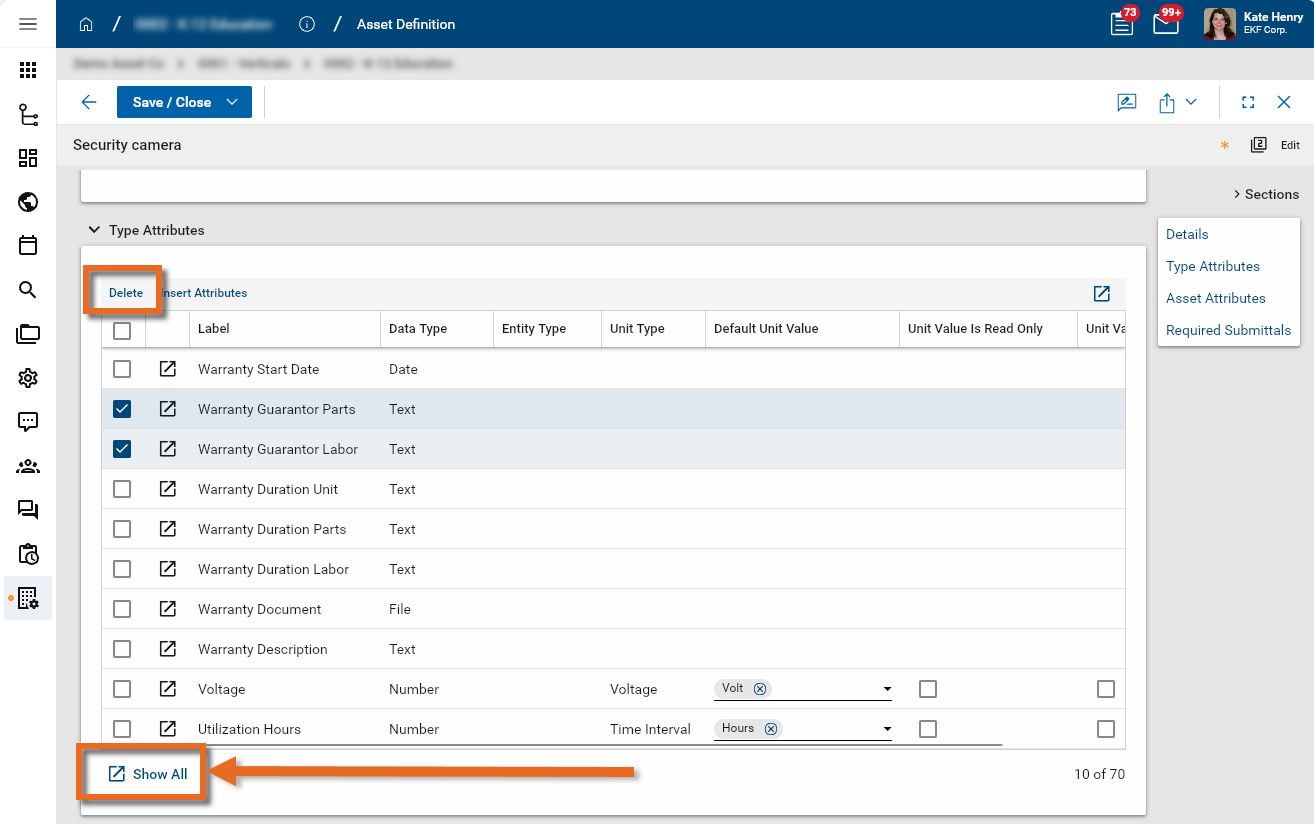
Task: Remove the Hours unit chip
Action: pos(771,729)
